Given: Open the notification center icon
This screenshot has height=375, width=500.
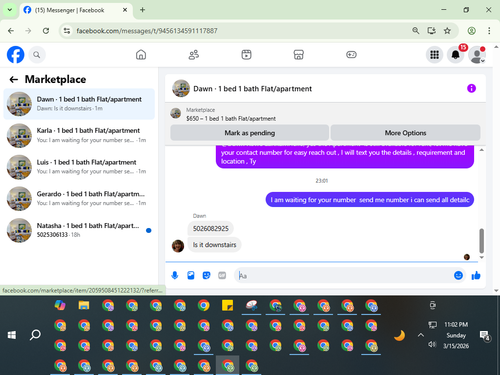Looking at the screenshot, I should tap(484, 335).
